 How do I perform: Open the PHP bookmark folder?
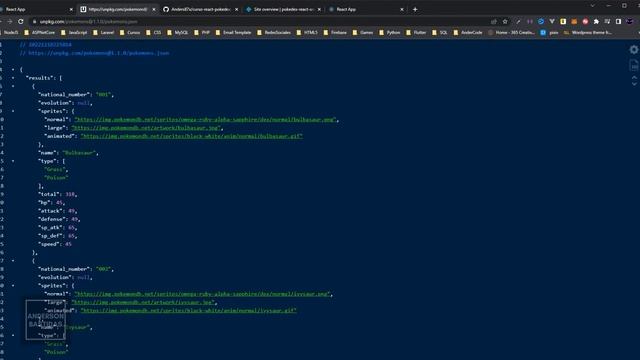point(202,32)
